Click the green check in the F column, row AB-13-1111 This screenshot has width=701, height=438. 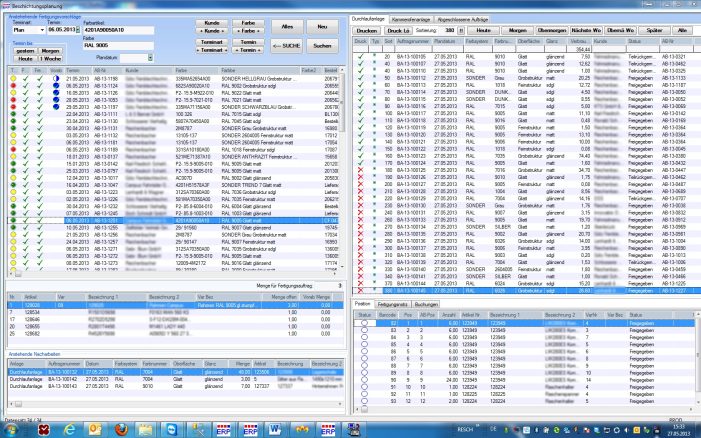(x=25, y=114)
